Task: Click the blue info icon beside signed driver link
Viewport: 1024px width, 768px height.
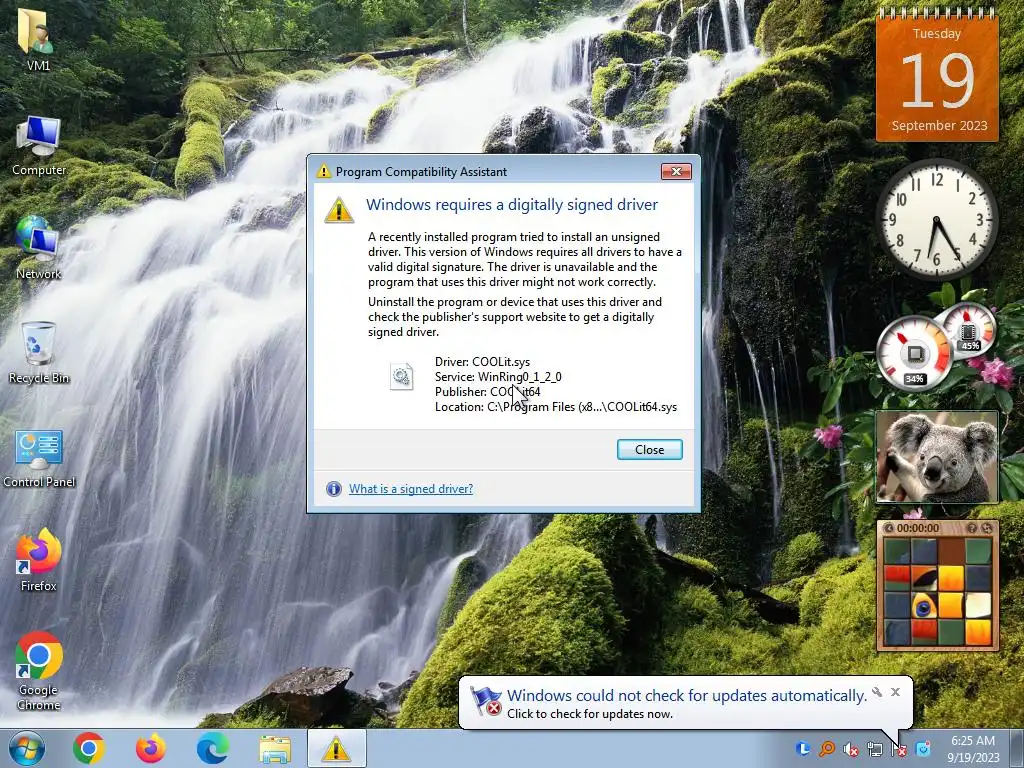Action: coord(334,488)
